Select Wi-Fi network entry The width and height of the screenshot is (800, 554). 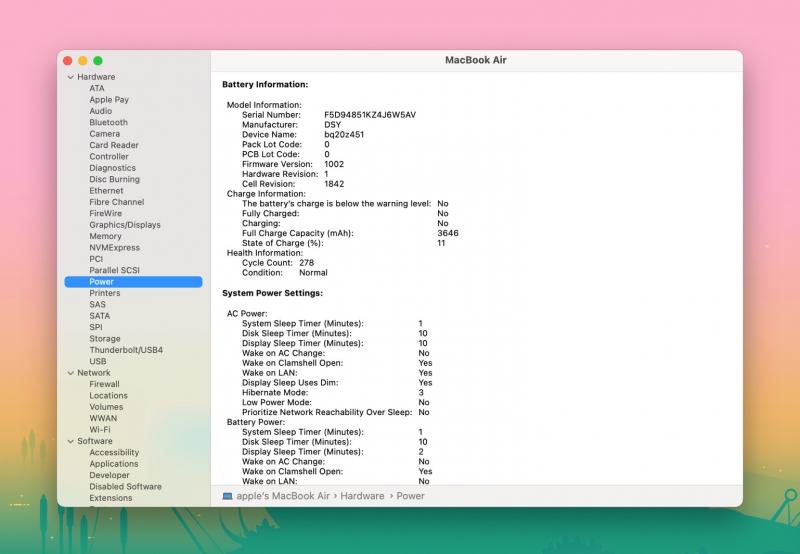tap(100, 430)
